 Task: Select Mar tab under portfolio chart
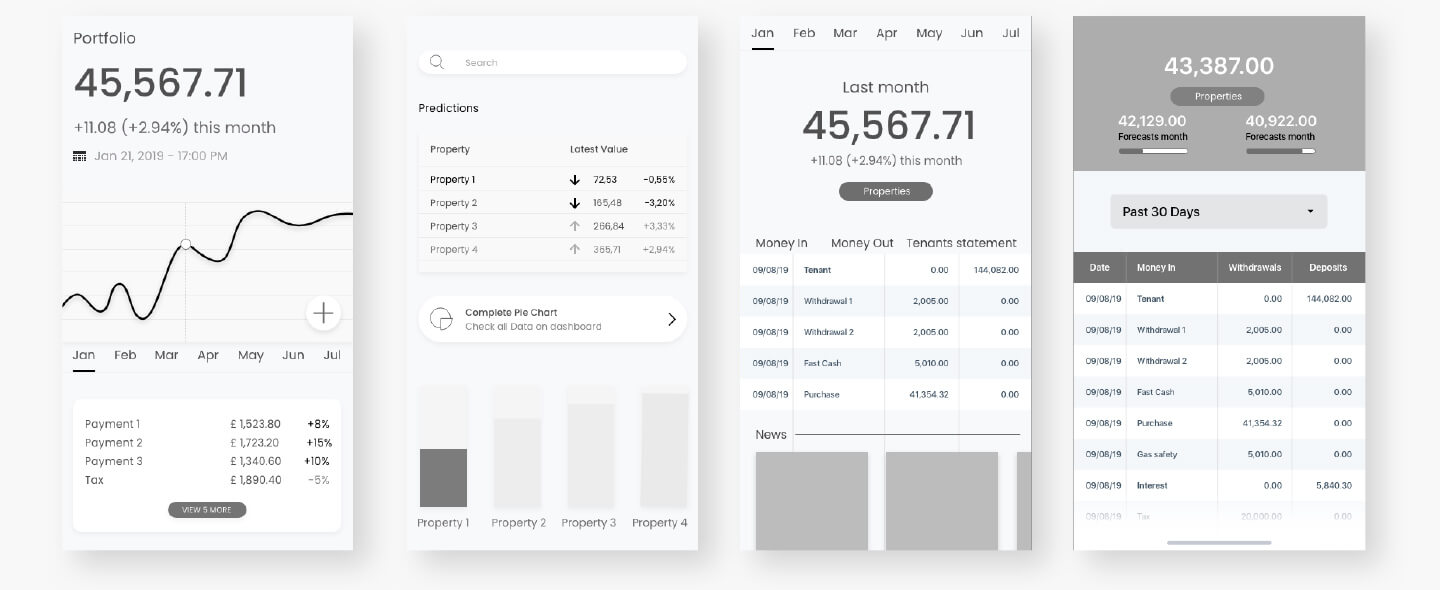pyautogui.click(x=166, y=355)
